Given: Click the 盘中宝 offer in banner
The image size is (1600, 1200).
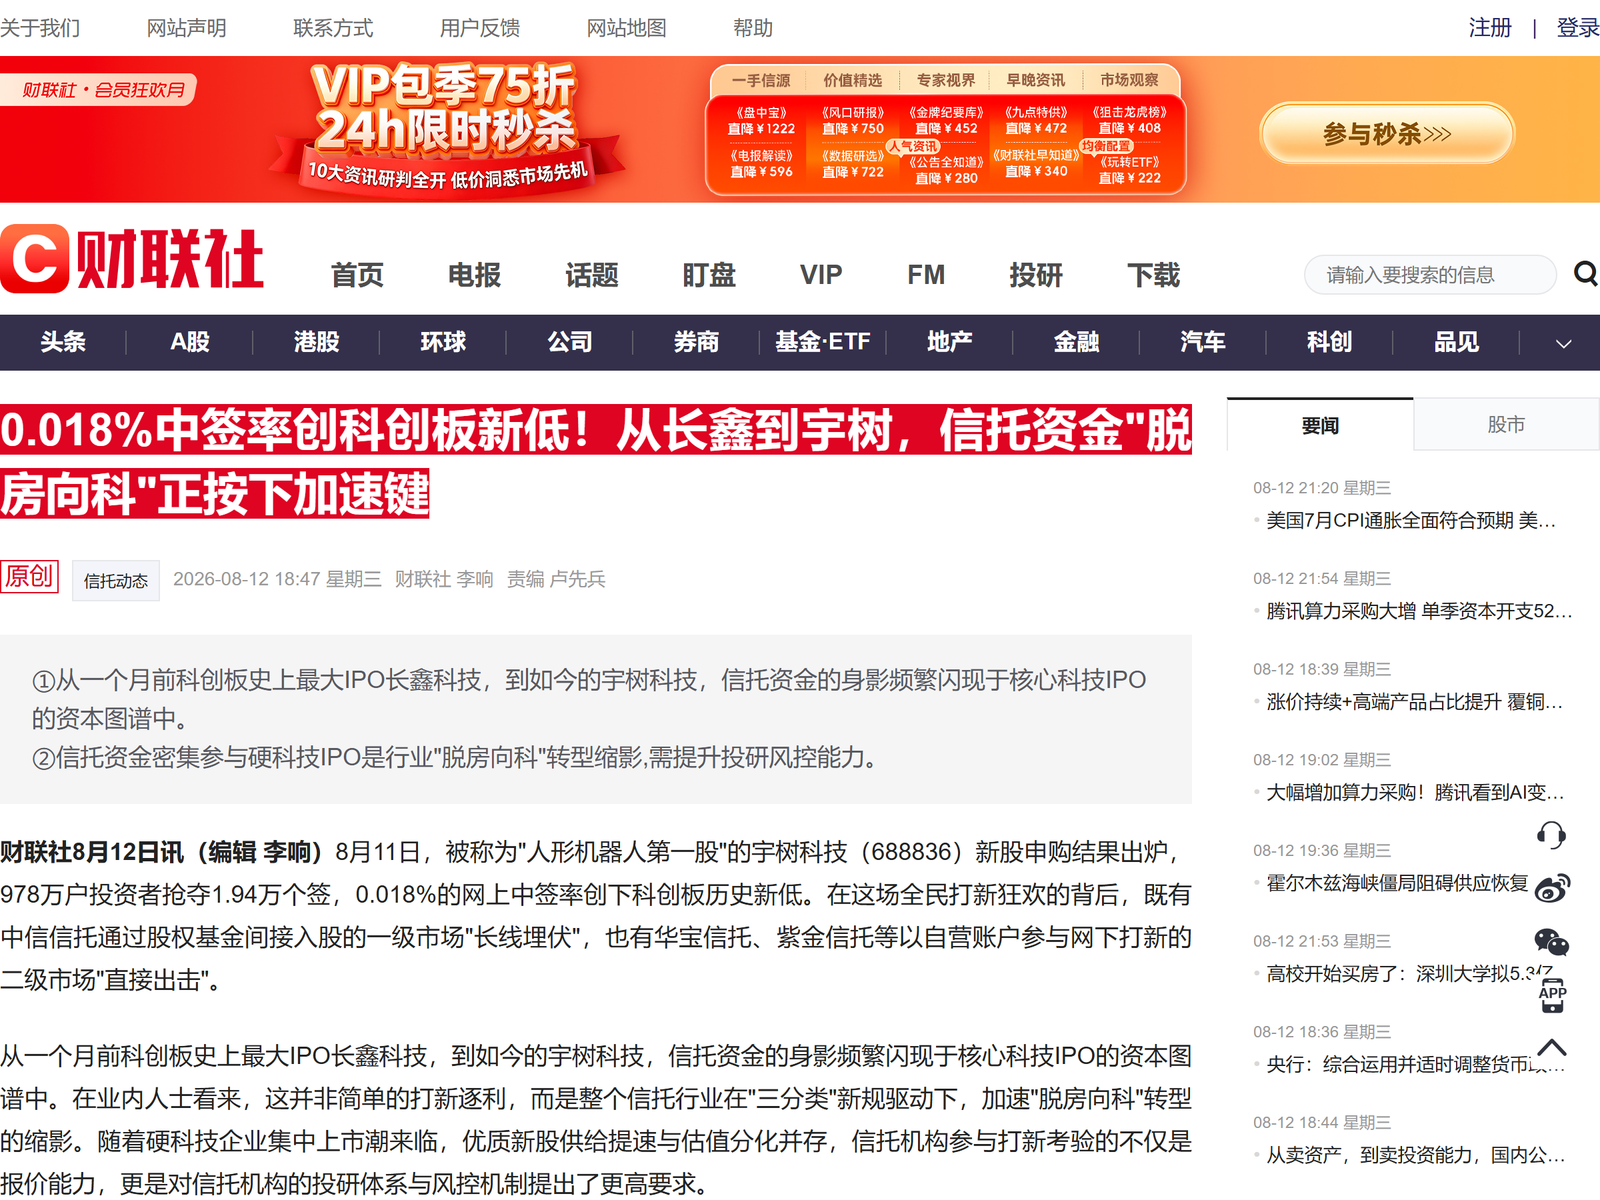Looking at the screenshot, I should coord(761,120).
